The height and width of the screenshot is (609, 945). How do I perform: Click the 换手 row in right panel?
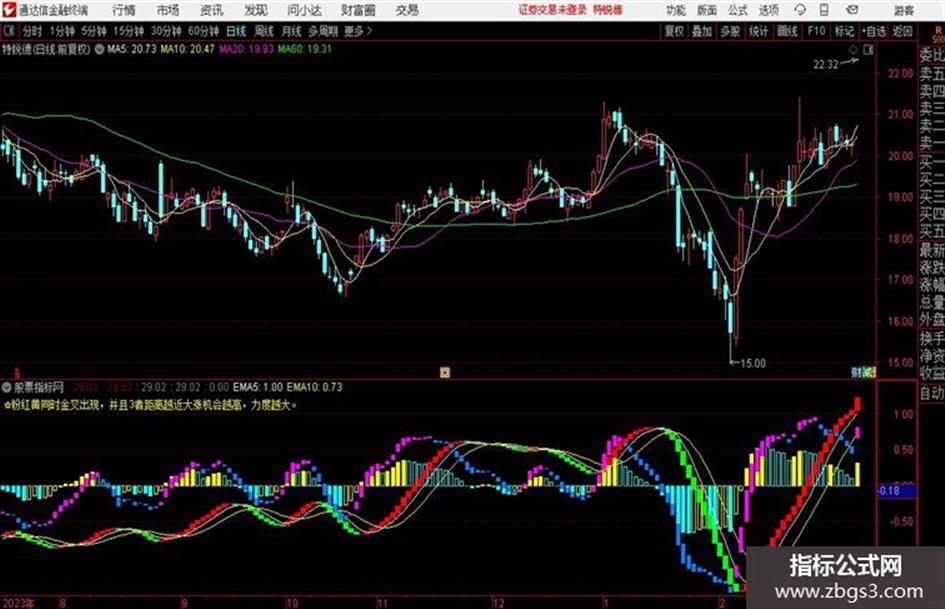click(x=932, y=338)
